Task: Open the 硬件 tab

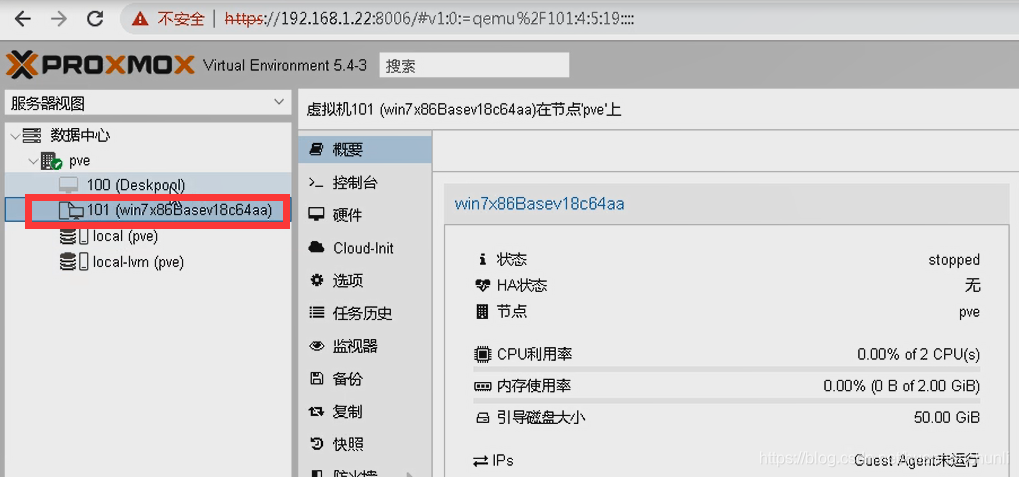Action: coord(365,215)
